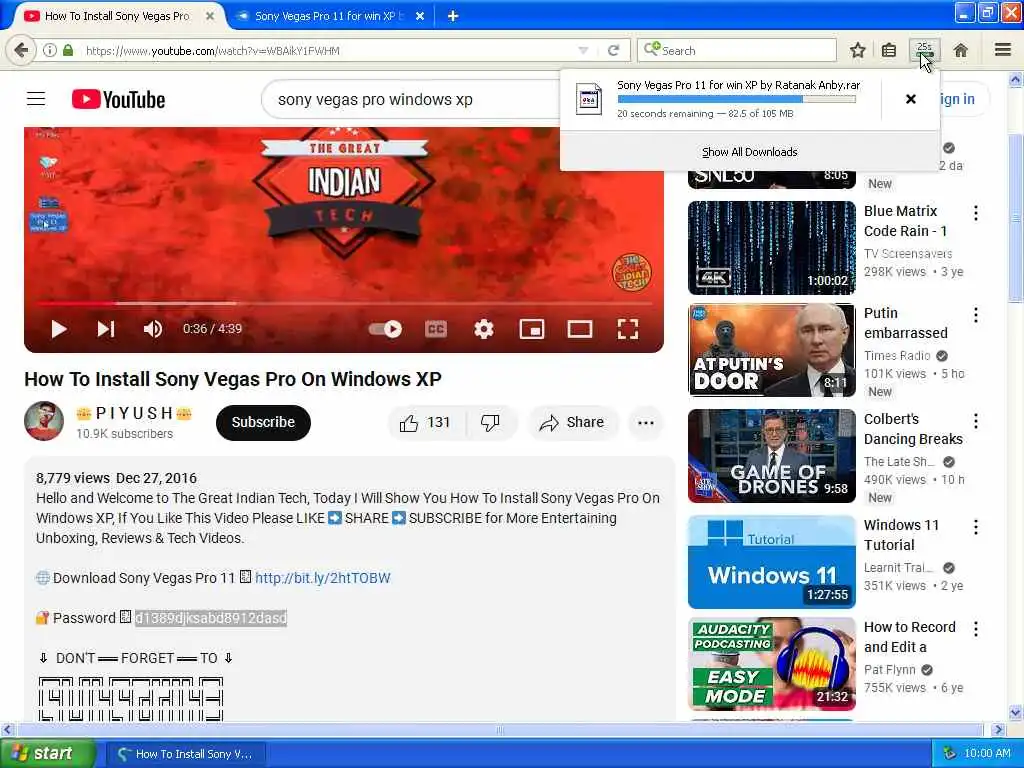This screenshot has height=768, width=1024.
Task: Open address bar history dropdown arrow
Action: point(583,50)
